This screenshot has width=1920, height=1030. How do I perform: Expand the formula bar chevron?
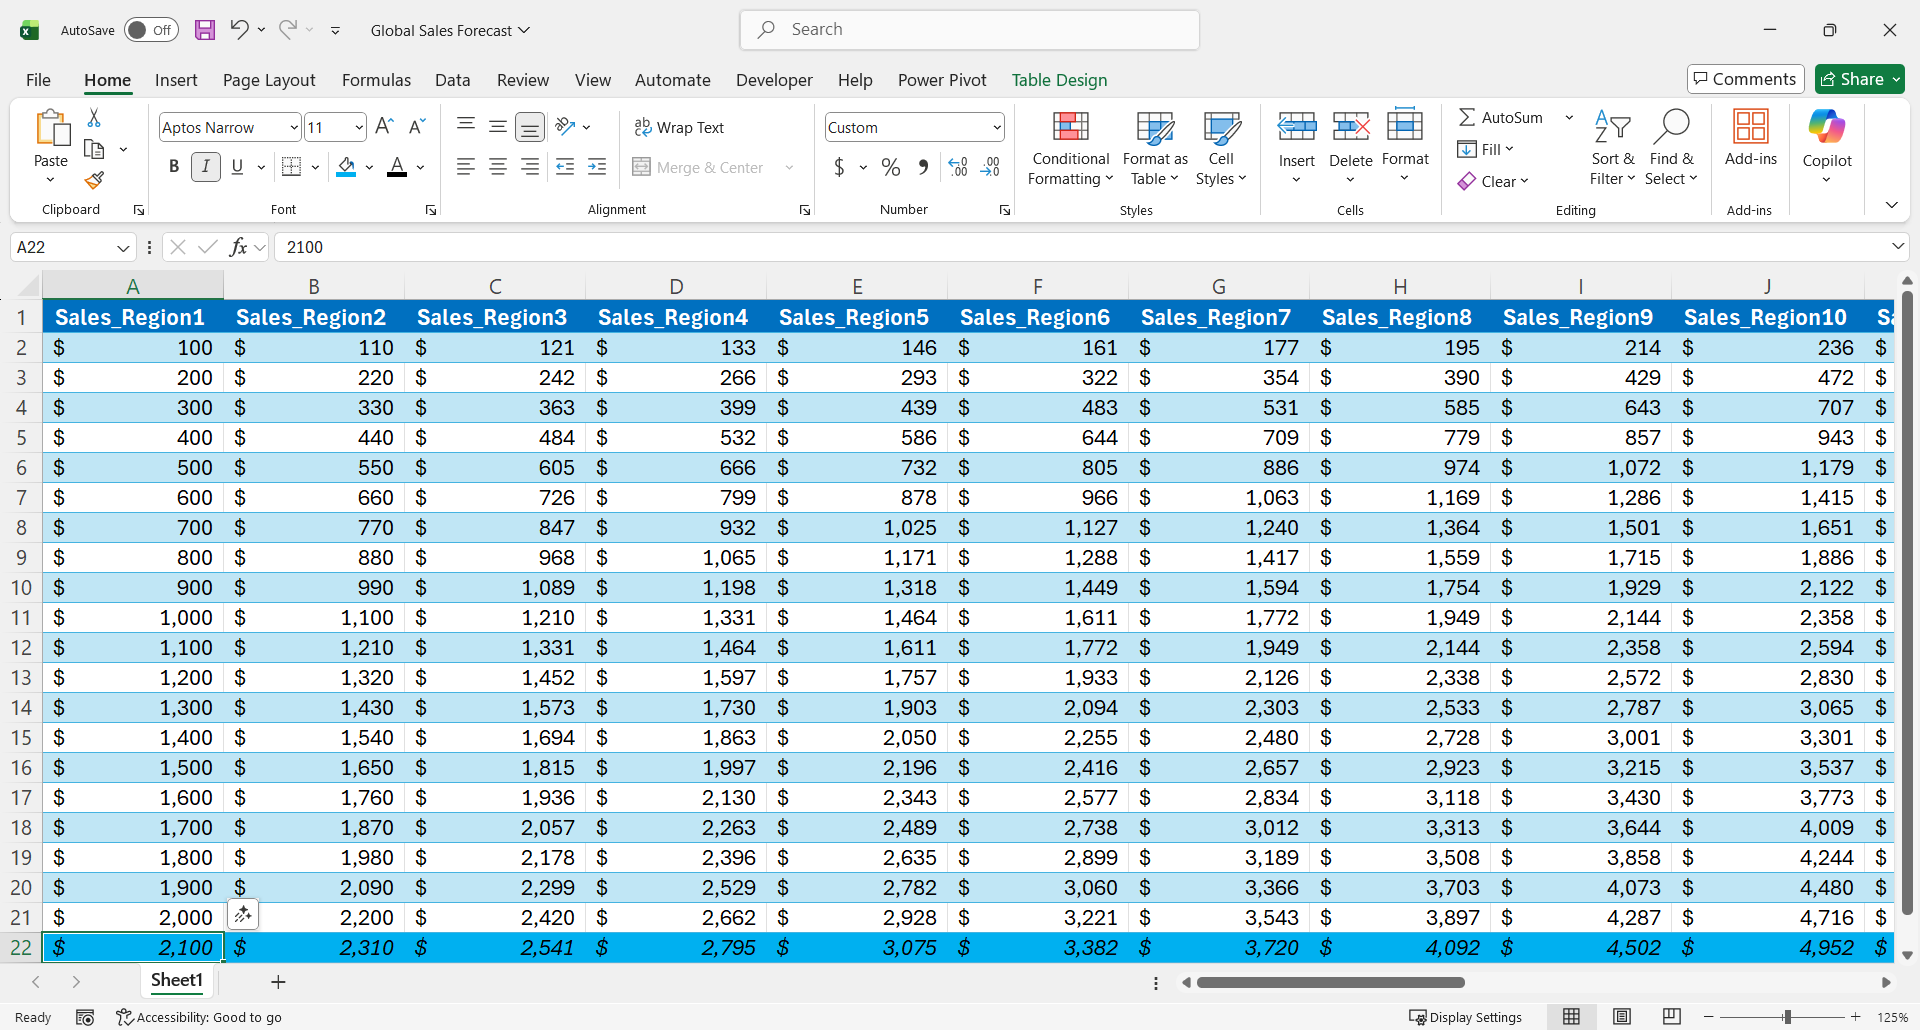click(x=1897, y=247)
